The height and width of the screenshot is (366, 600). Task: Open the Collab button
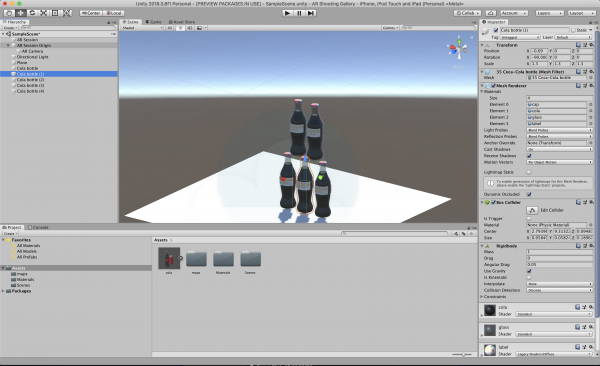pos(467,13)
